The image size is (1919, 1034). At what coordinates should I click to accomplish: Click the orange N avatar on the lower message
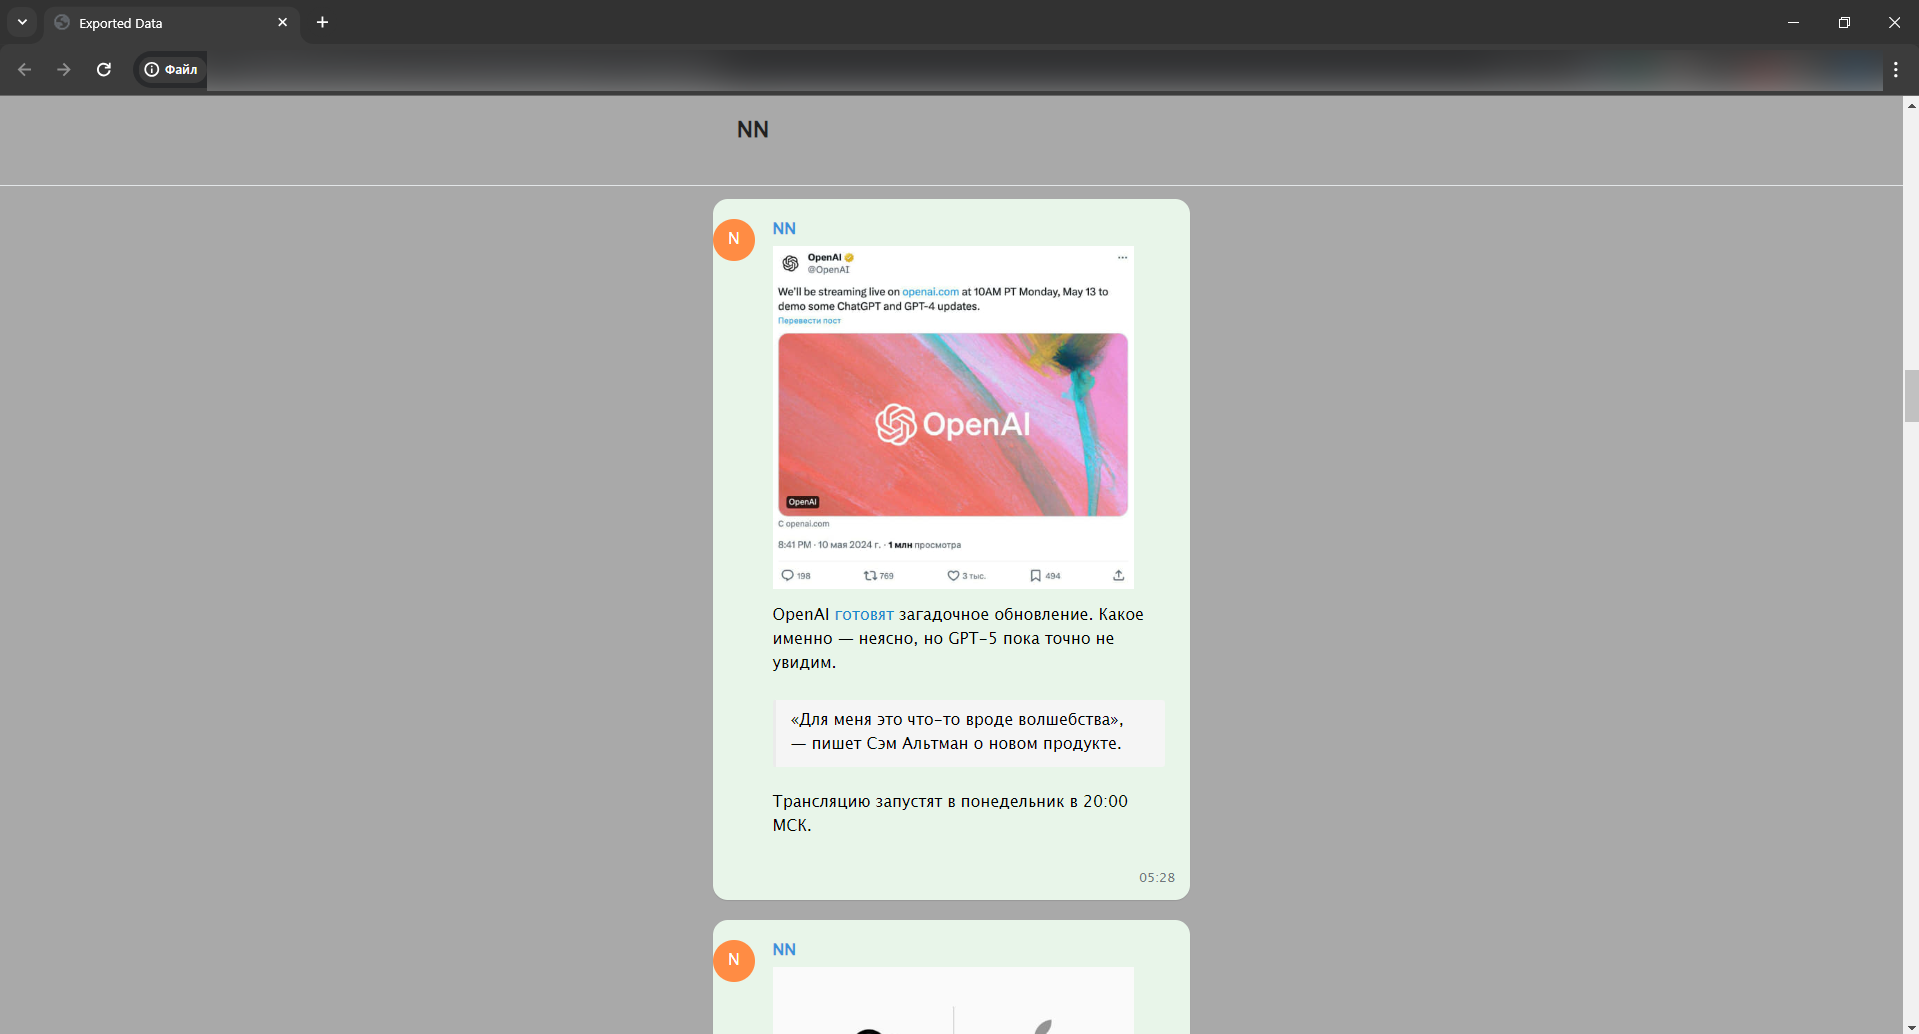(x=734, y=961)
